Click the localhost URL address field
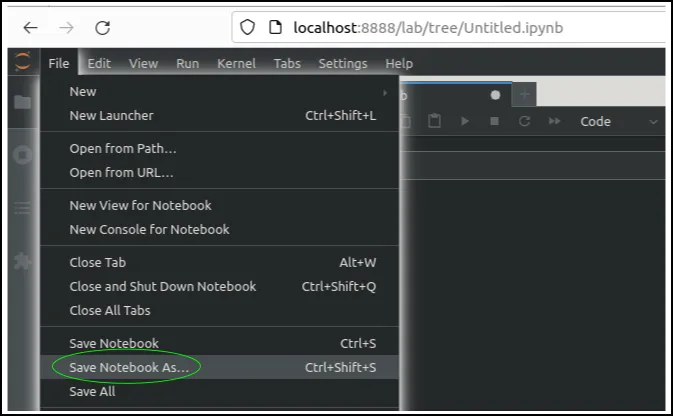Image resolution: width=673 pixels, height=416 pixels. (449, 27)
